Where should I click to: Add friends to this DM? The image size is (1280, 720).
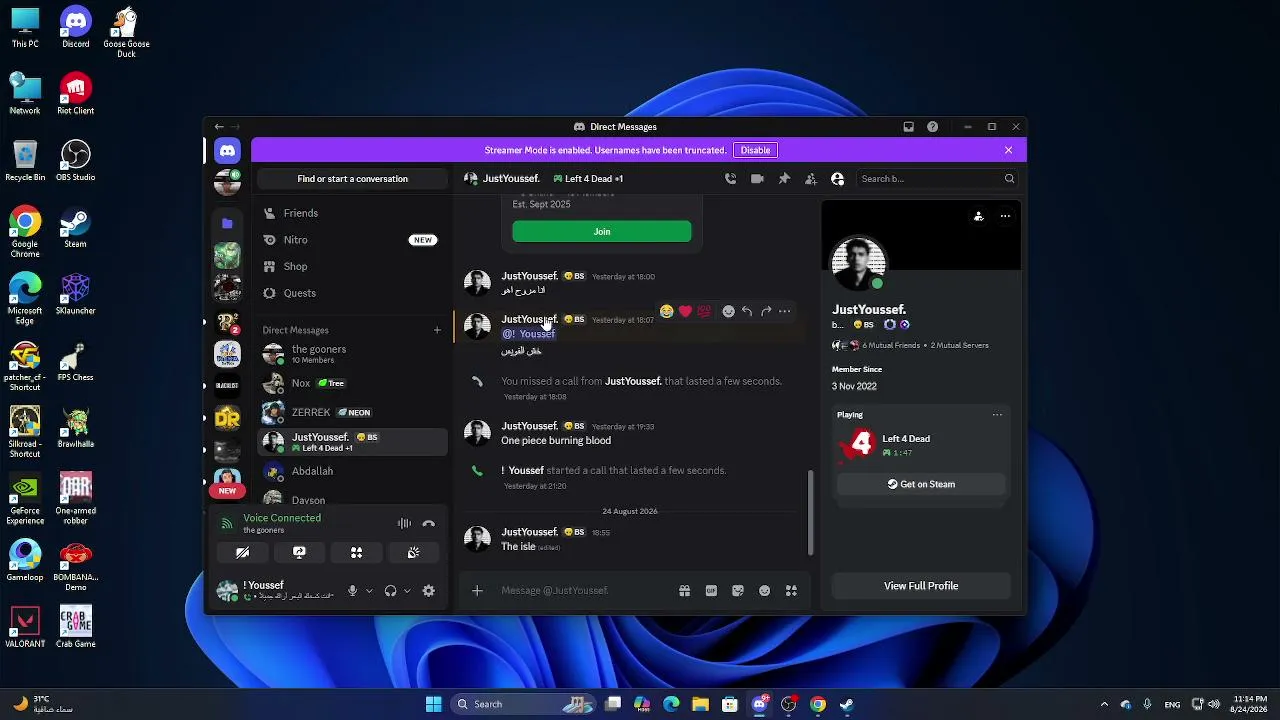pos(811,179)
